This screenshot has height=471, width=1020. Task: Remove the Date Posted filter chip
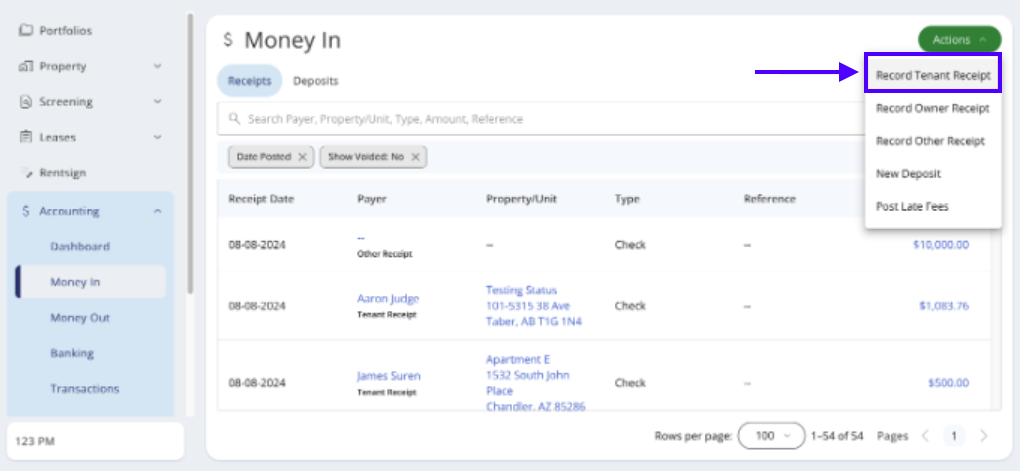[x=302, y=157]
